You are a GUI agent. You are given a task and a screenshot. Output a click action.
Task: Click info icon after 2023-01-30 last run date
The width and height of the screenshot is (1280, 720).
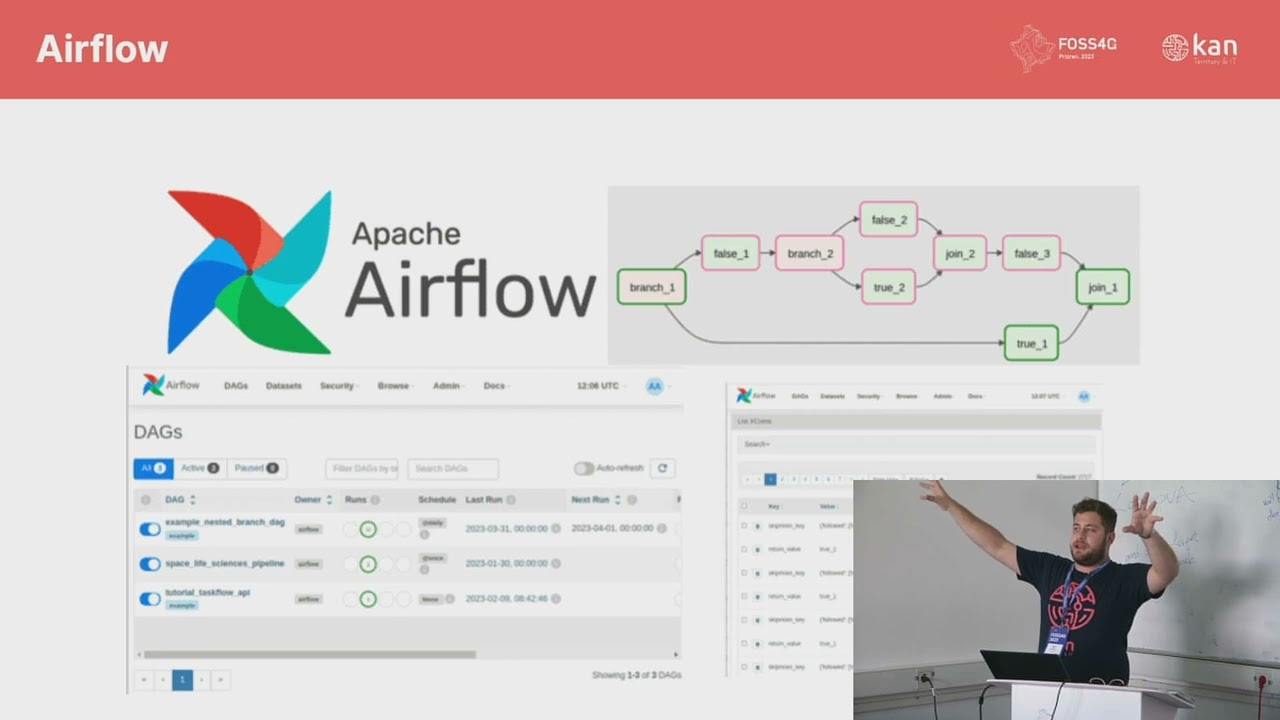[556, 564]
